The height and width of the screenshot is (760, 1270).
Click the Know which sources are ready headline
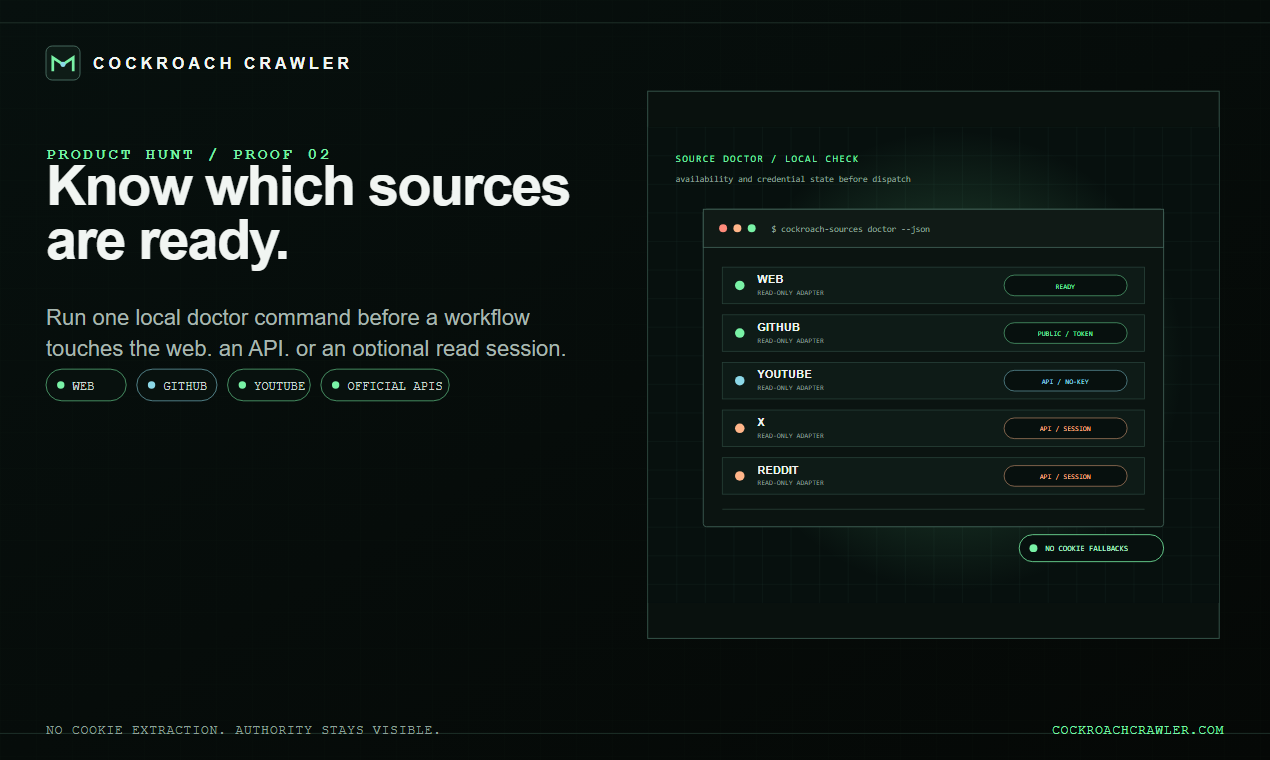tap(308, 214)
